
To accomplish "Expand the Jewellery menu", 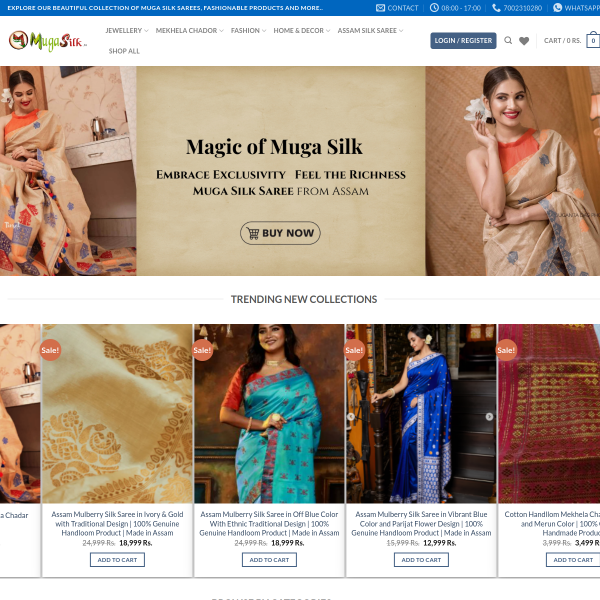I will (127, 31).
